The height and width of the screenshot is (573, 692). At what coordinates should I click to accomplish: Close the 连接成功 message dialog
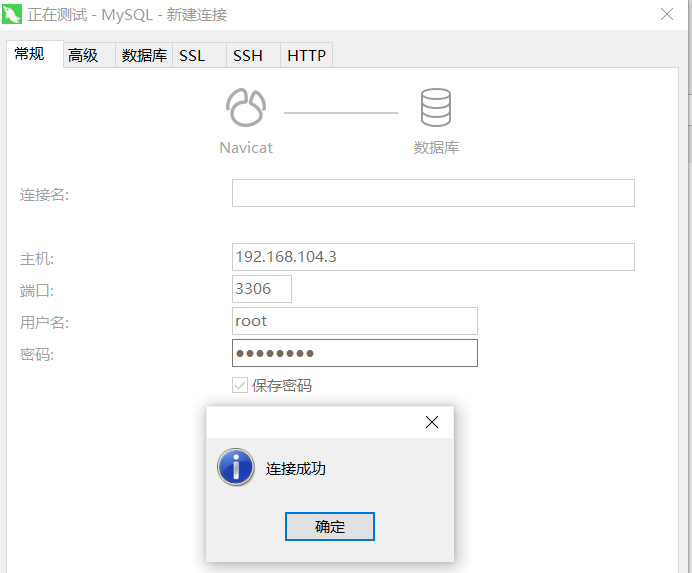432,422
